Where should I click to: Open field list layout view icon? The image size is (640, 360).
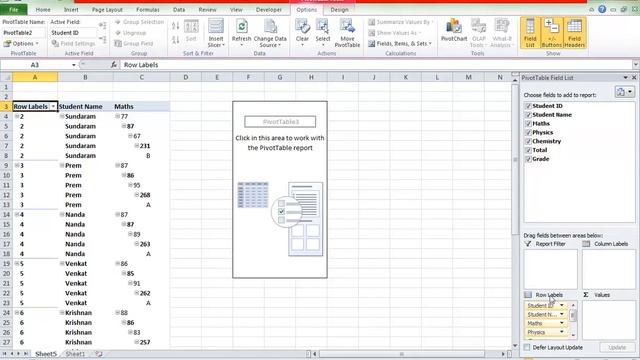pos(624,92)
